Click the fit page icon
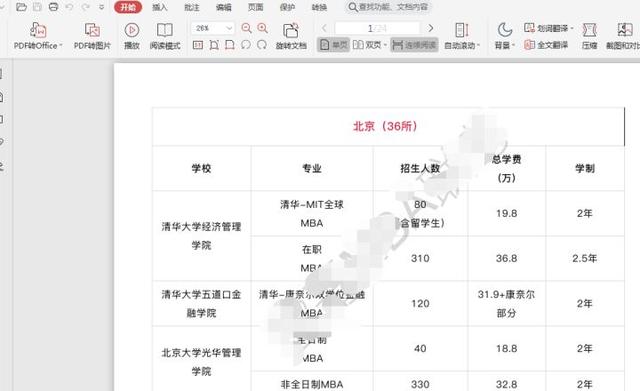 214,45
